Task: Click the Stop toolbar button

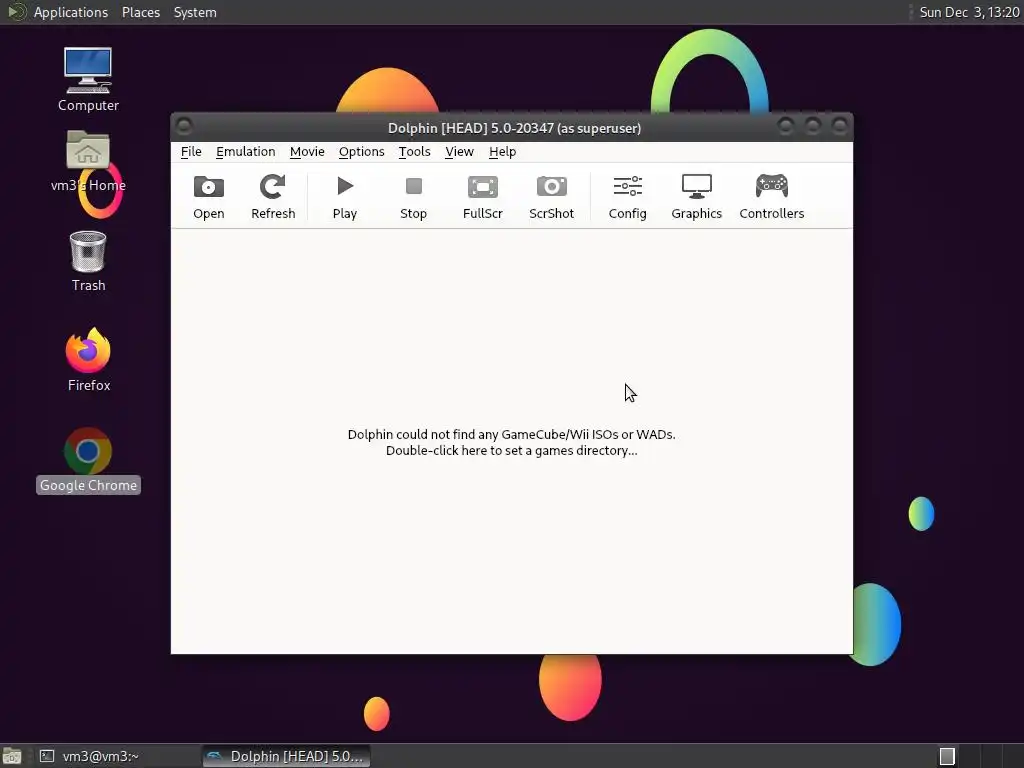Action: click(413, 197)
